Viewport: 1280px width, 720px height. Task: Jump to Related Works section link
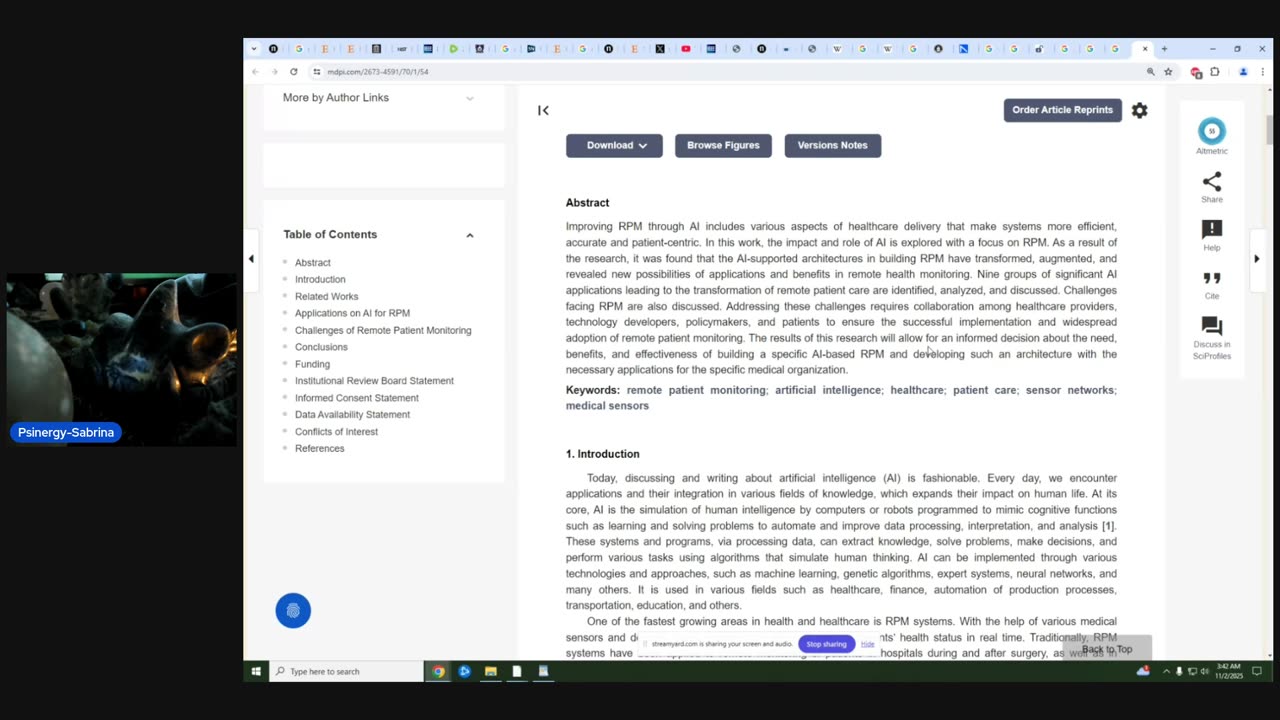326,297
